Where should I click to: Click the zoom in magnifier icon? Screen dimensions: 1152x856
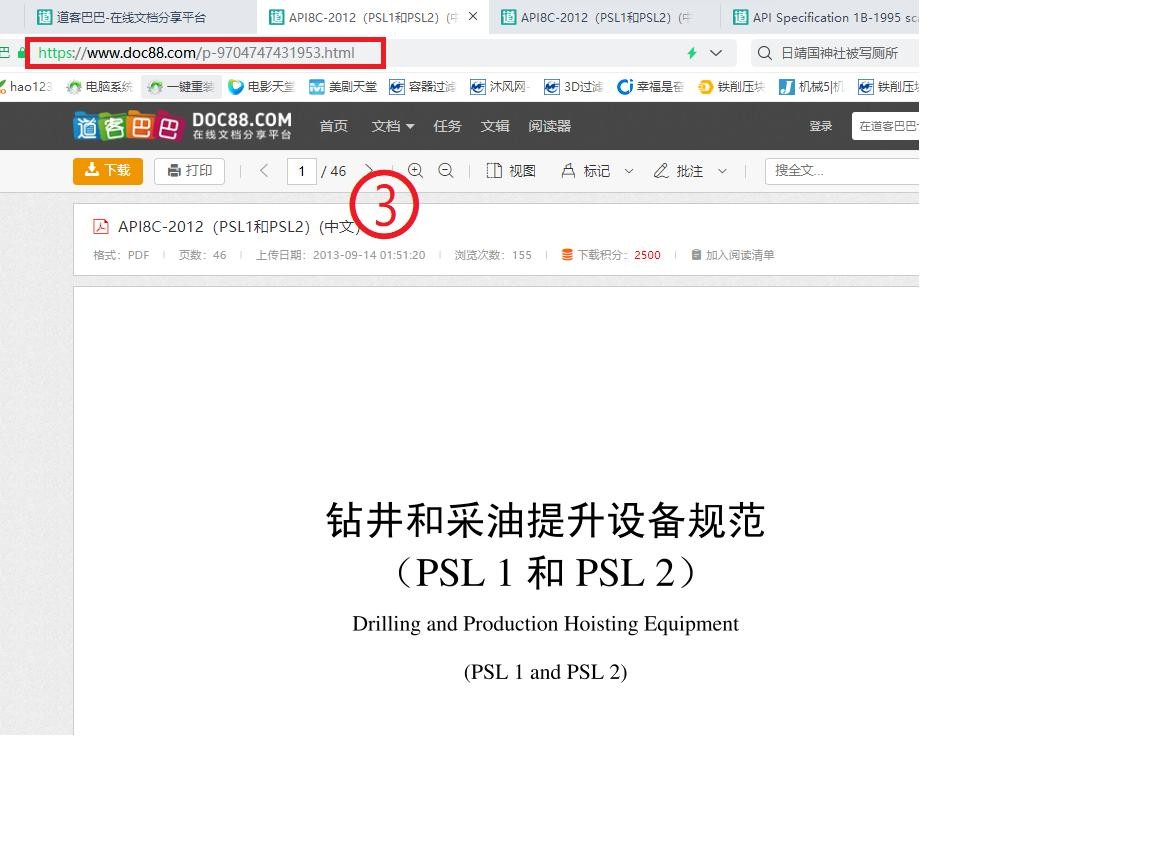point(416,171)
